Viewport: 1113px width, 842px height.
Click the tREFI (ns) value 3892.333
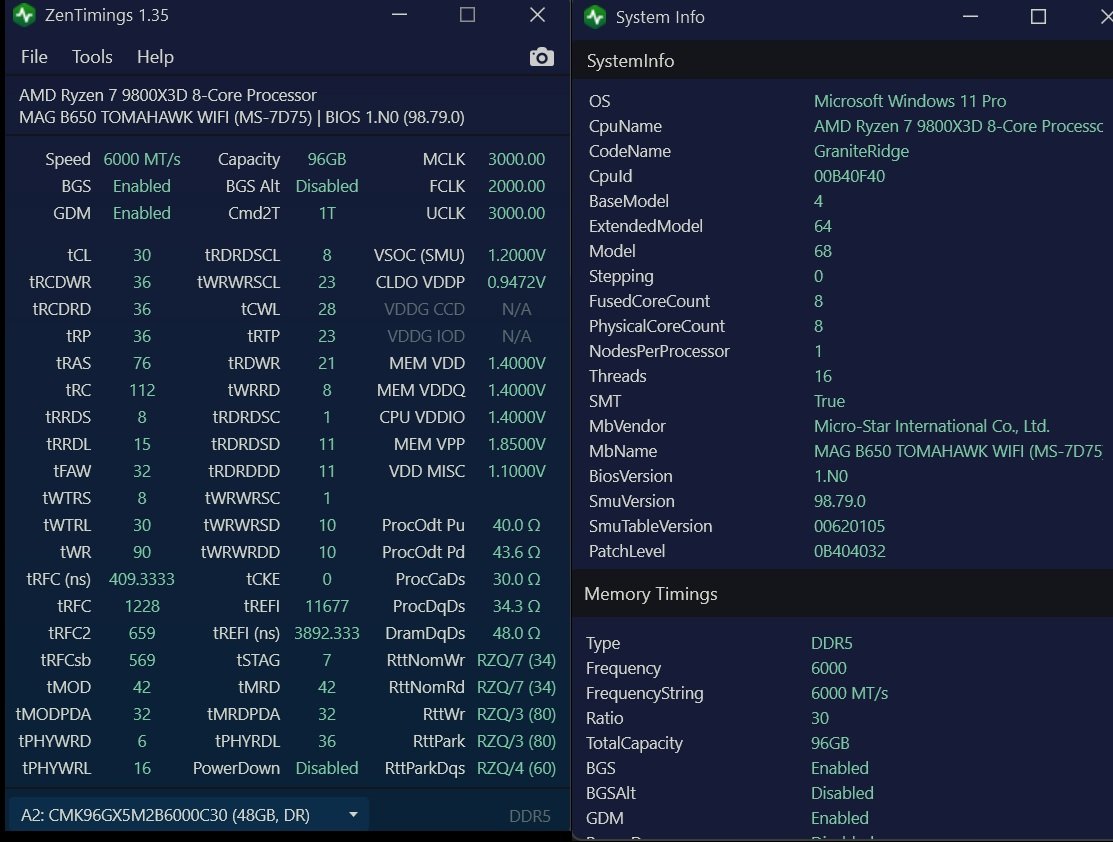click(327, 633)
